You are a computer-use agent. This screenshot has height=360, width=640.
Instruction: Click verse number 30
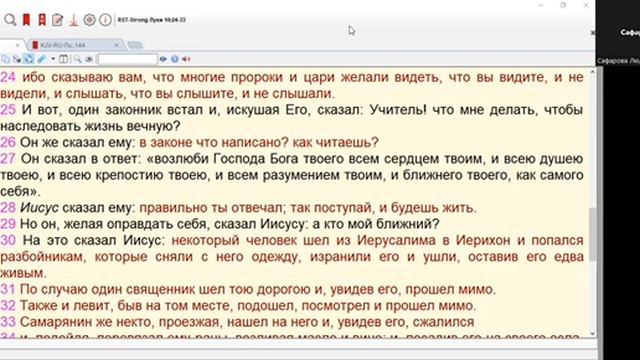click(8, 240)
